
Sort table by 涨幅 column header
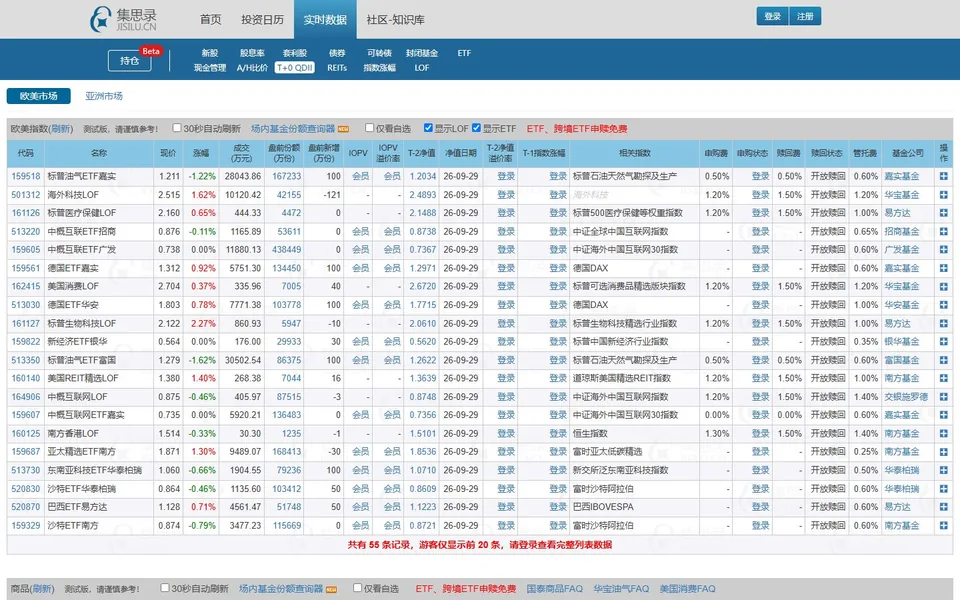(x=201, y=153)
